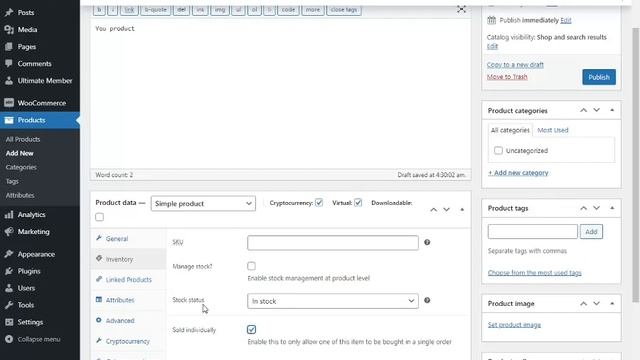
Task: Collapse the Product tags panel
Action: pyautogui.click(x=612, y=208)
